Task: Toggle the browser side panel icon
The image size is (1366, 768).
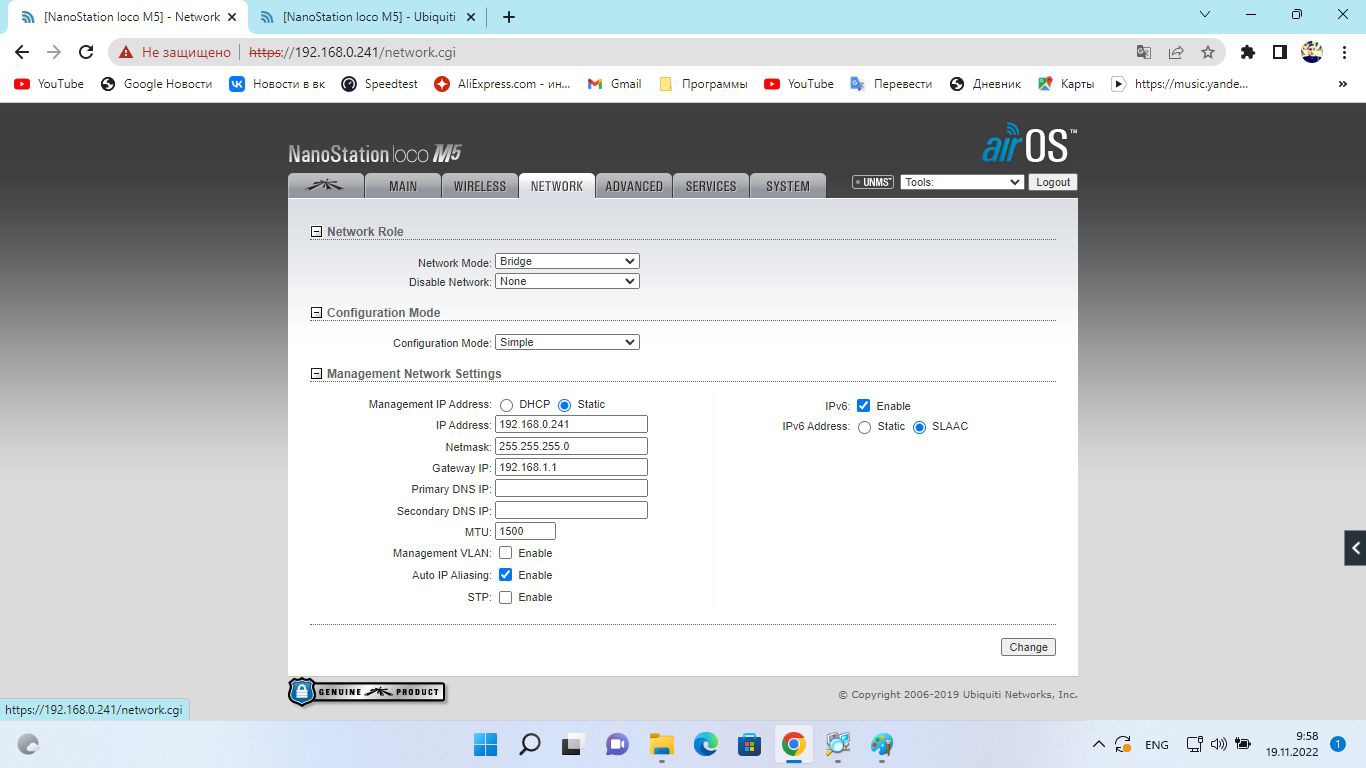Action: (1279, 52)
